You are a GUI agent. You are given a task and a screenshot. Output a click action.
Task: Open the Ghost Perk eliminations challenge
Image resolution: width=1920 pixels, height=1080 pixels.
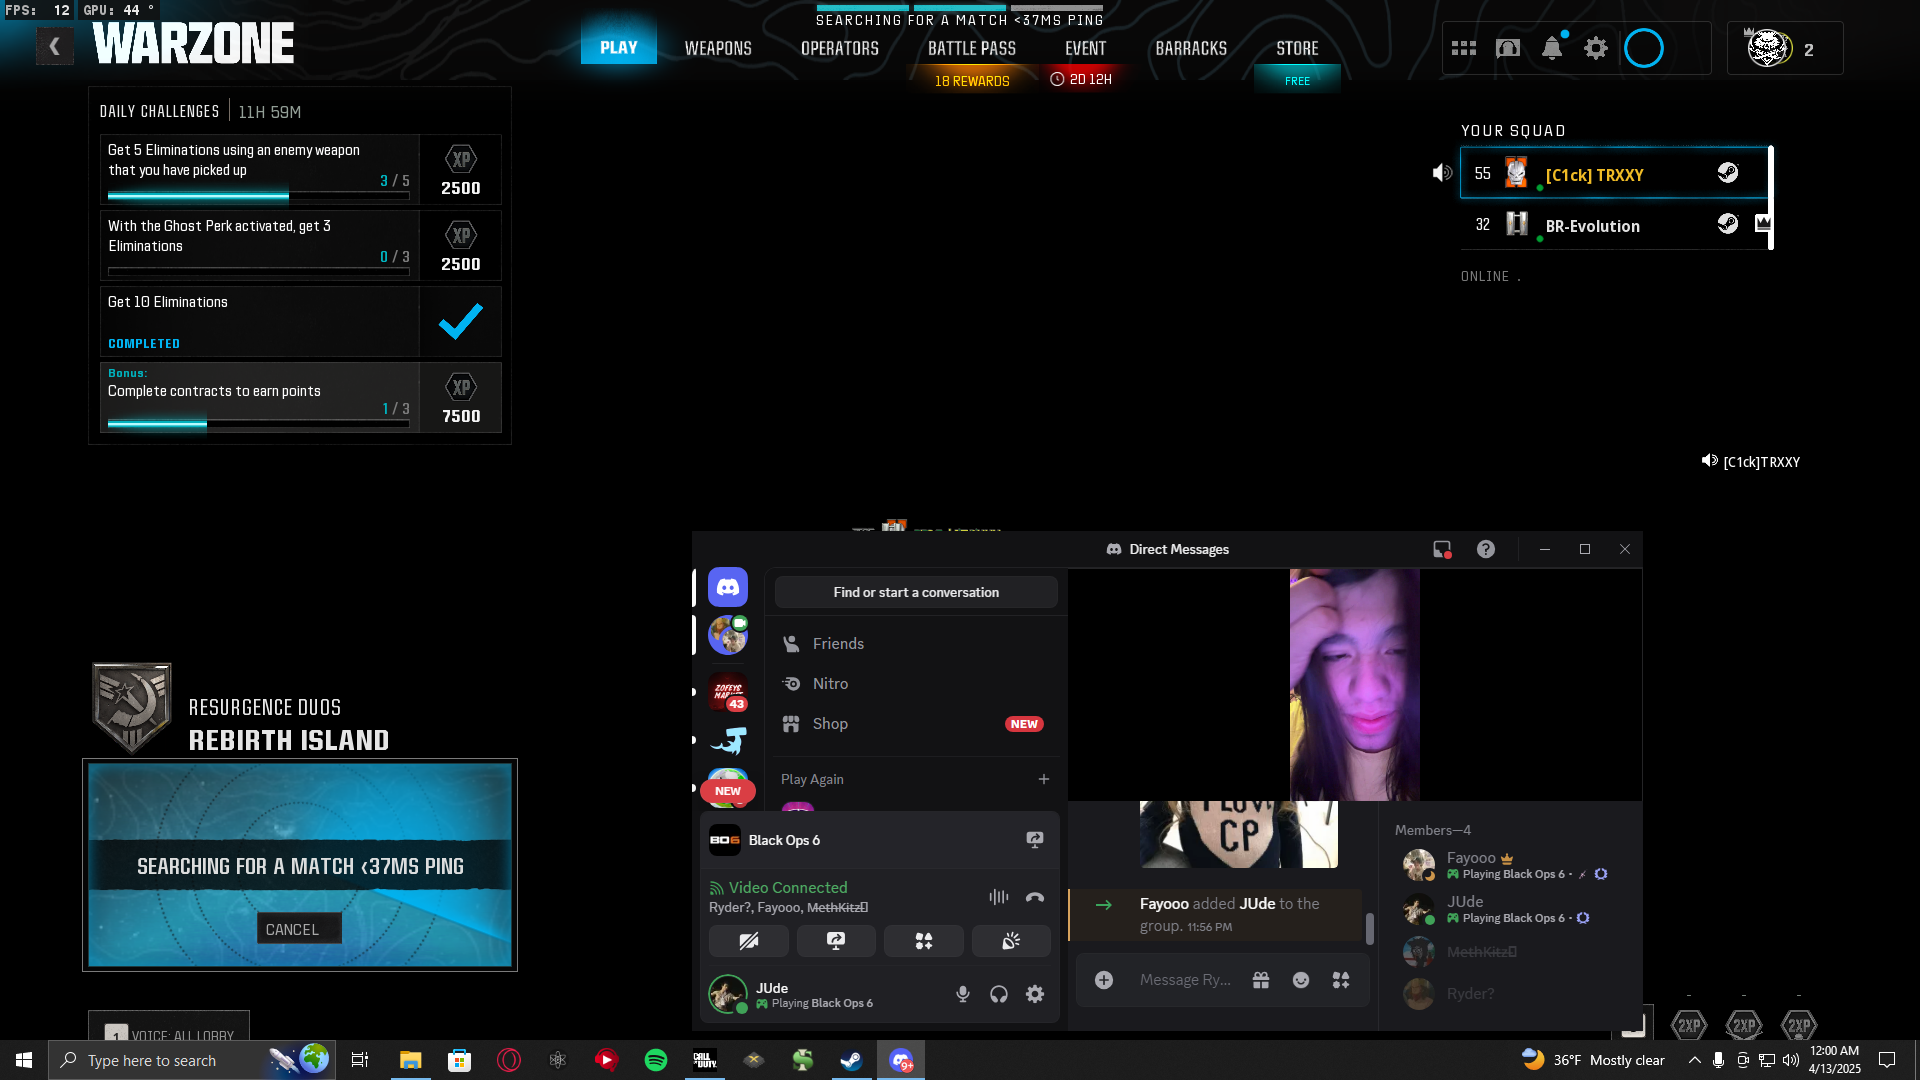(x=301, y=245)
